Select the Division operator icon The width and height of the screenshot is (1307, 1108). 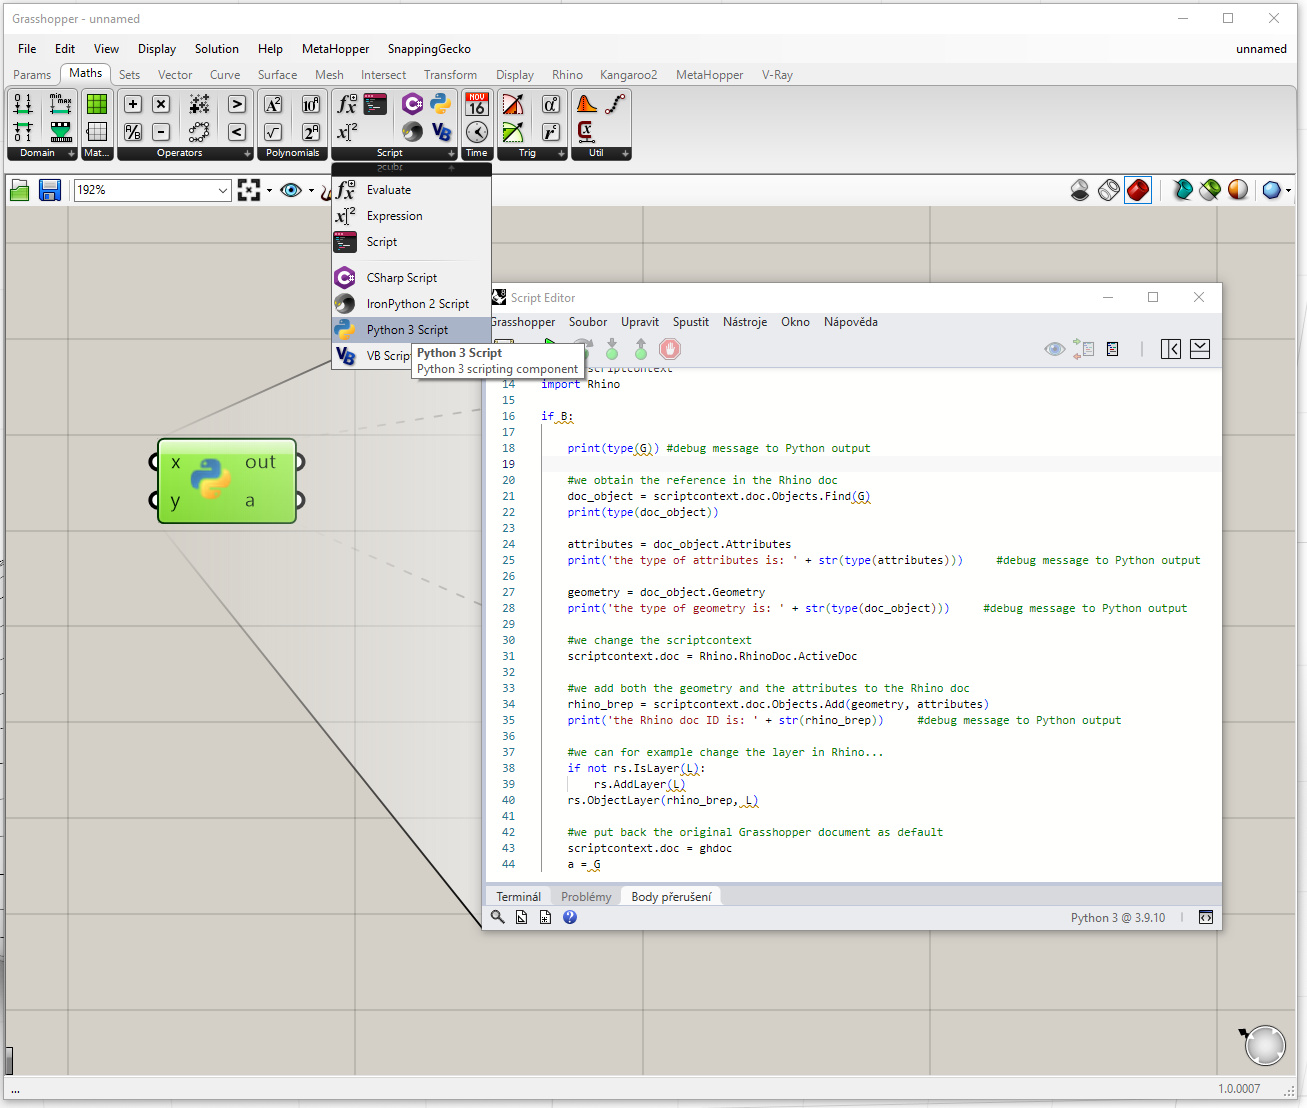point(132,132)
